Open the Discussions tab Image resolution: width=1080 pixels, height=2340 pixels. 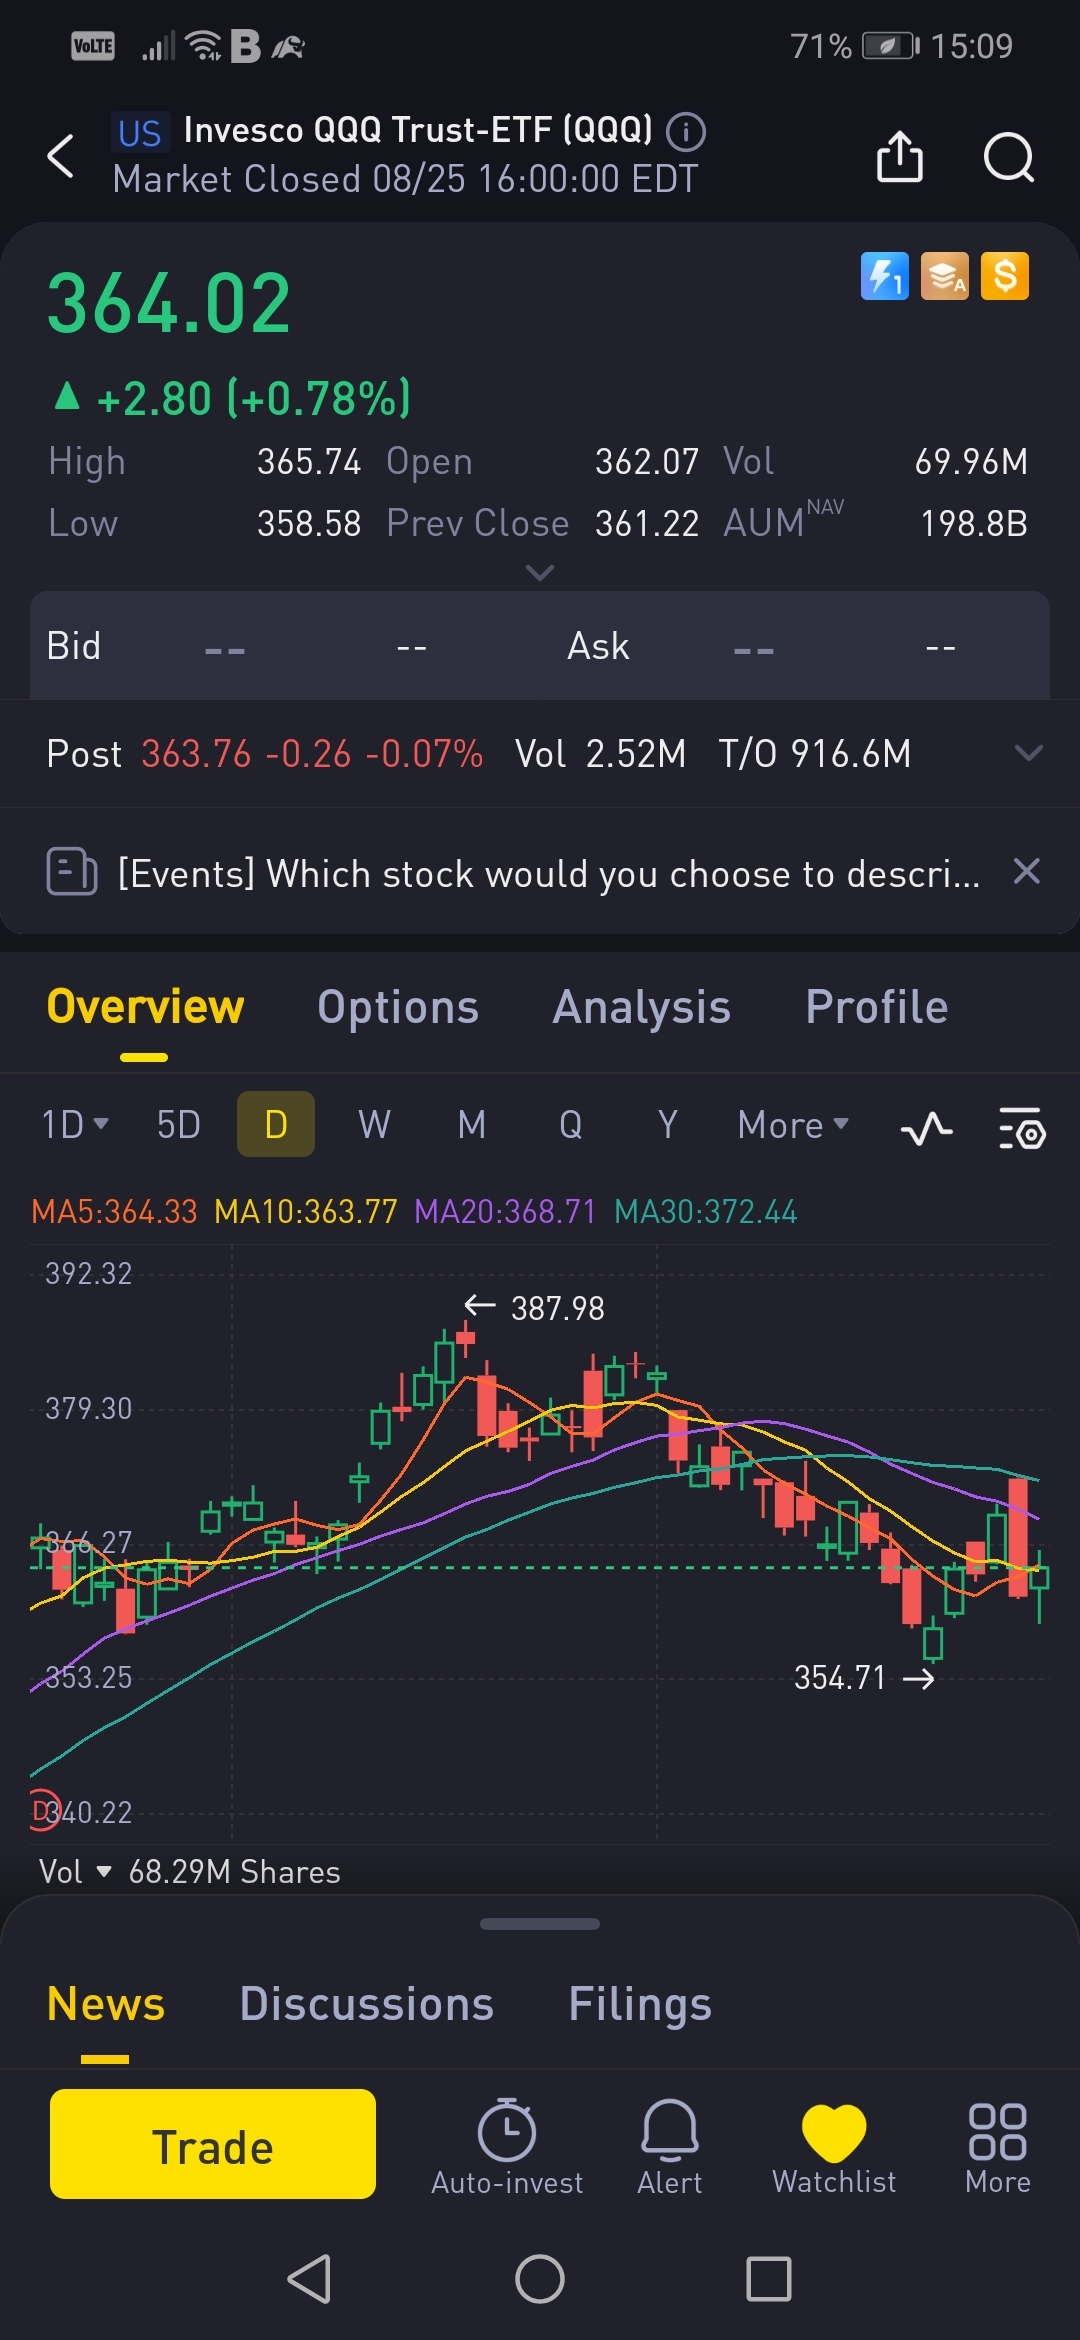(366, 2003)
